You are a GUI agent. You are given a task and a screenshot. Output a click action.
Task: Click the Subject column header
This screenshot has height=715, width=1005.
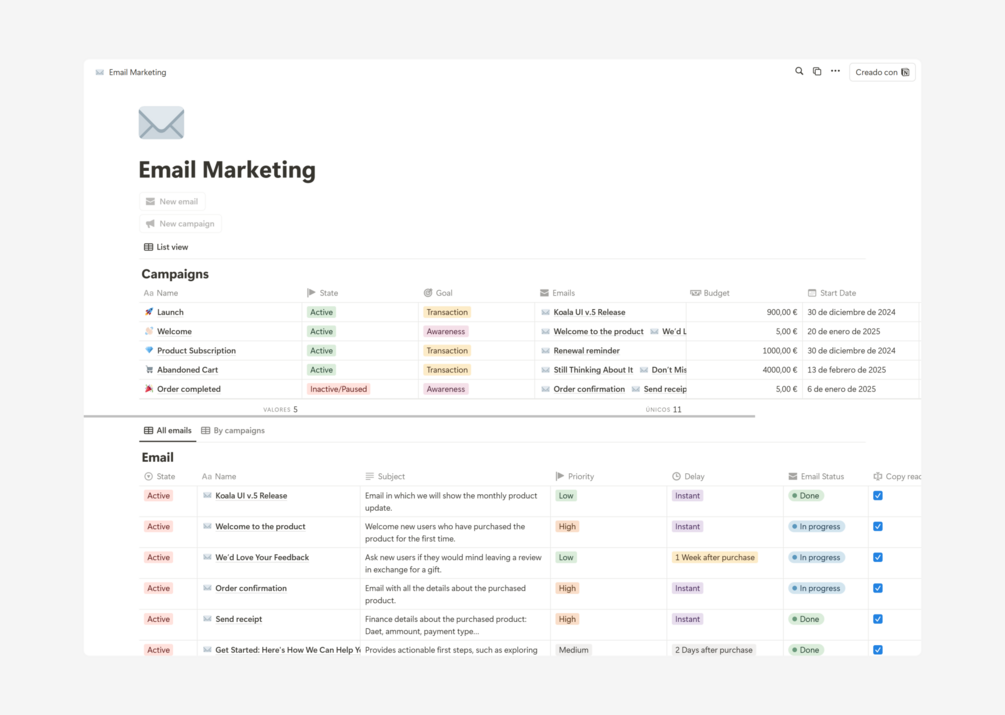click(385, 476)
